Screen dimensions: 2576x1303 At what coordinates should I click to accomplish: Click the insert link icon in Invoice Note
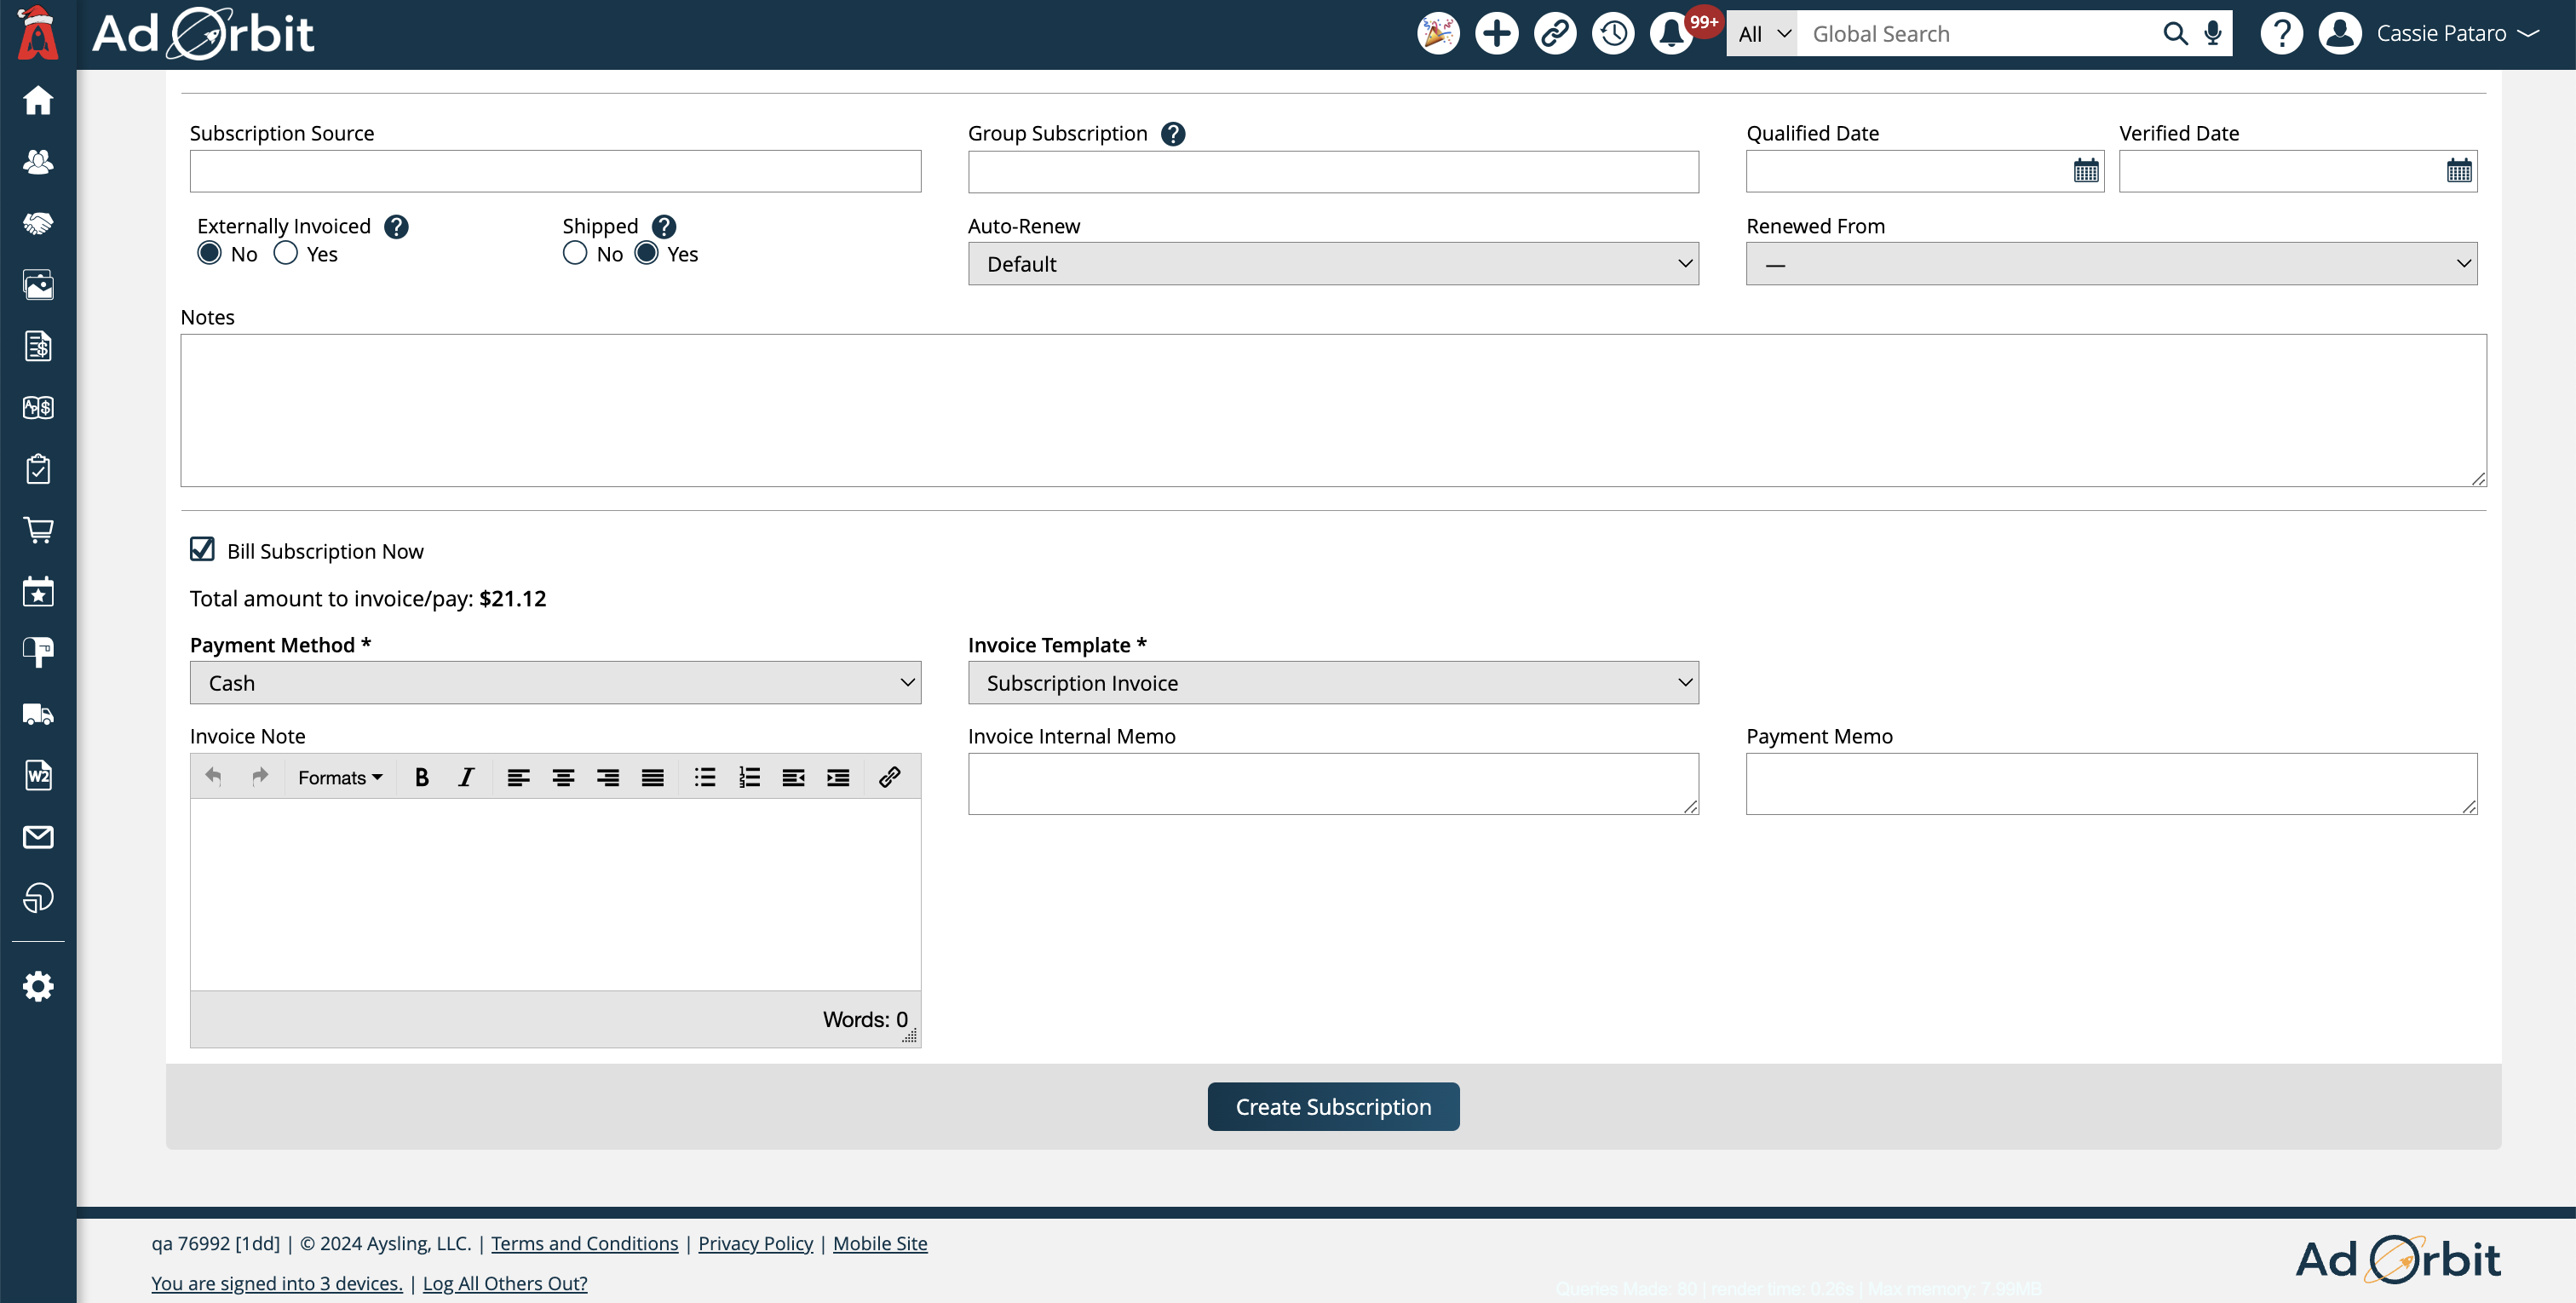(889, 777)
